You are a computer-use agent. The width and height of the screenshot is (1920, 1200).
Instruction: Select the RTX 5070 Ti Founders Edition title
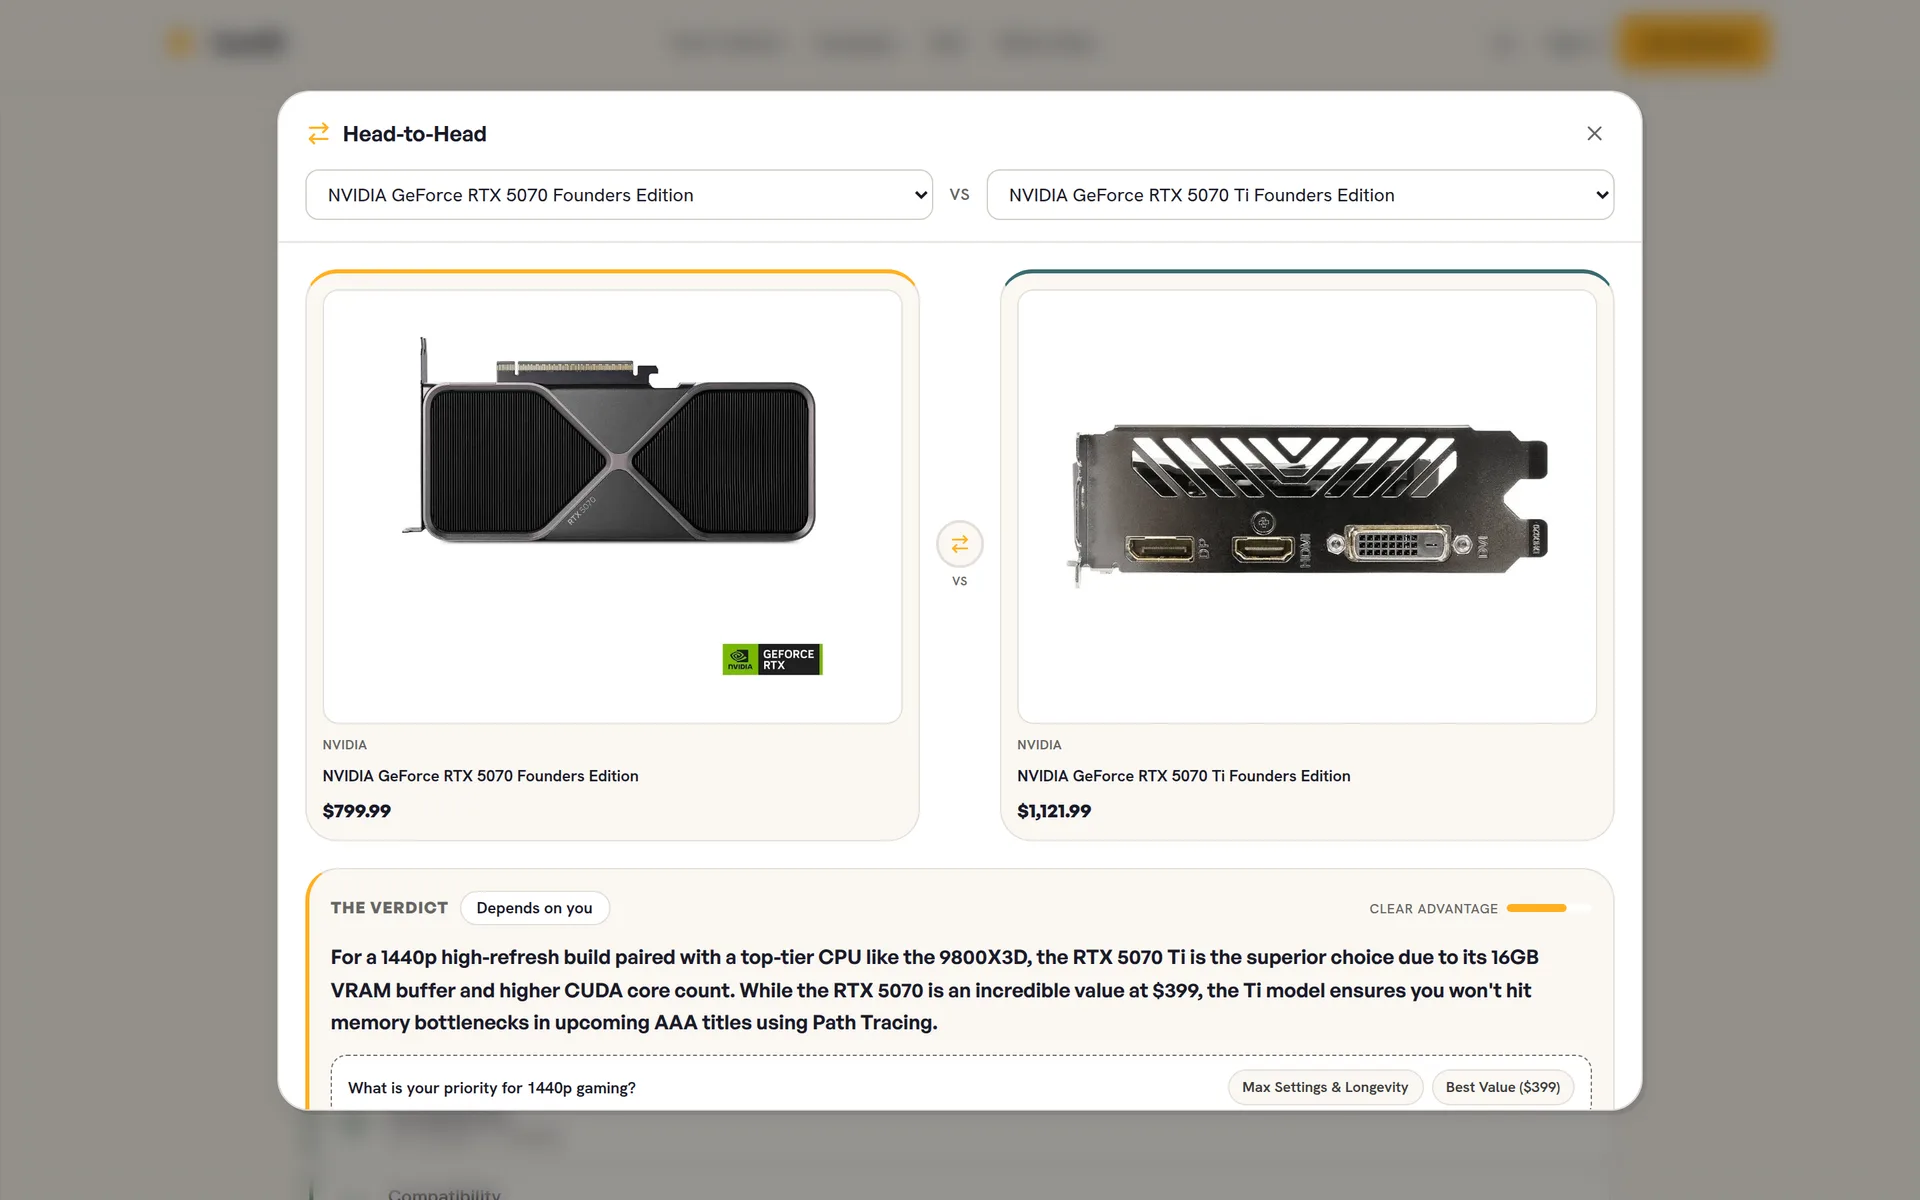coord(1183,776)
